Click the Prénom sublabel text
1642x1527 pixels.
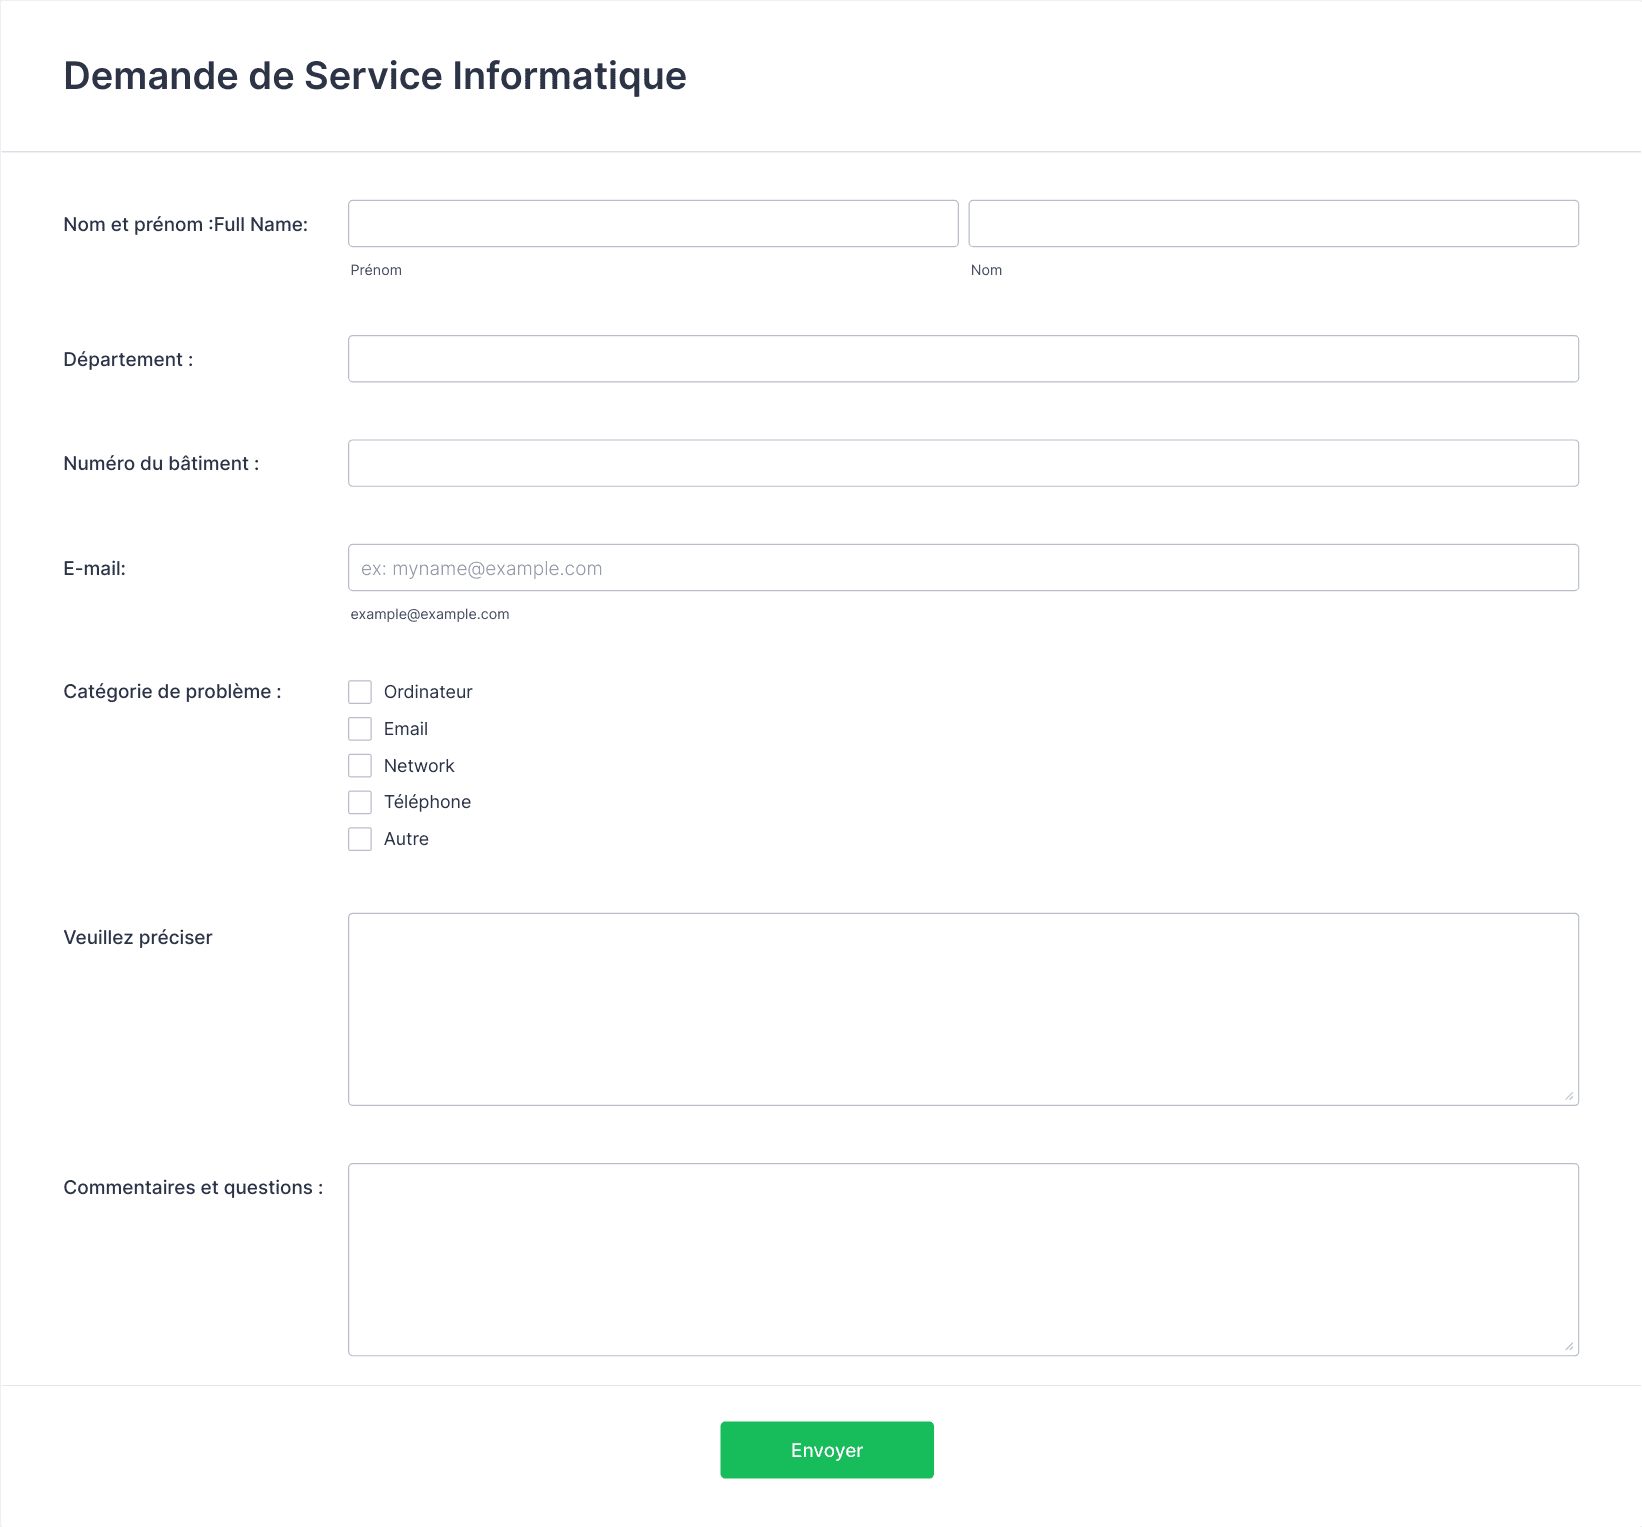(x=376, y=270)
